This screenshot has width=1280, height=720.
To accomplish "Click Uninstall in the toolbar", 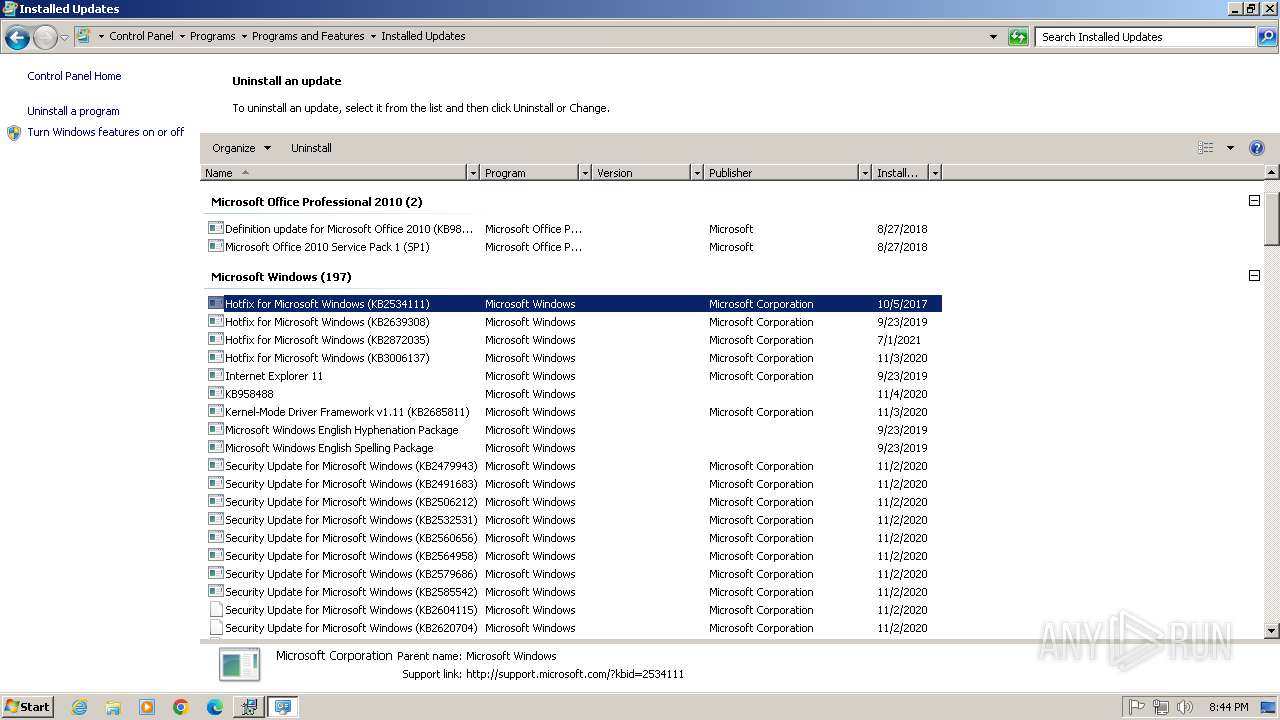I will click(x=311, y=148).
